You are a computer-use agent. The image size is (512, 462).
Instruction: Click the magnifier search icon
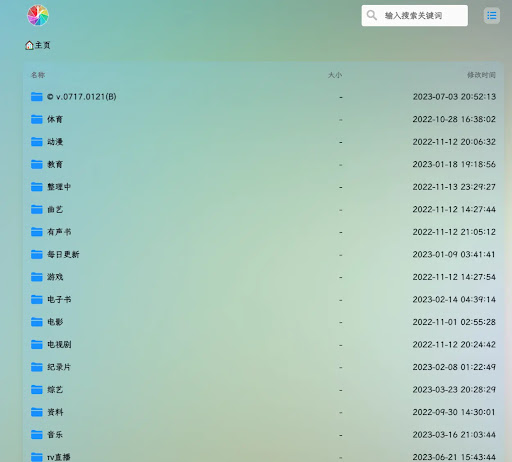click(x=371, y=15)
